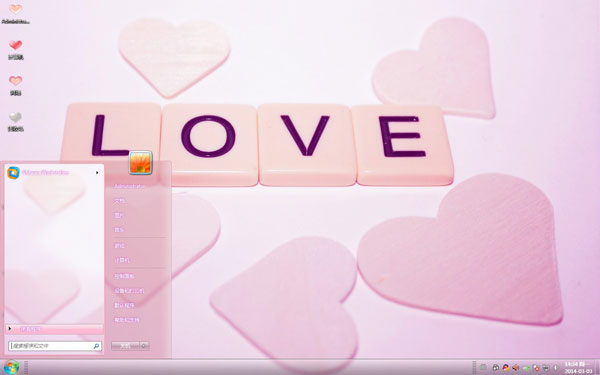
Task: Click the orange speaker volume tray icon
Action: pyautogui.click(x=515, y=368)
